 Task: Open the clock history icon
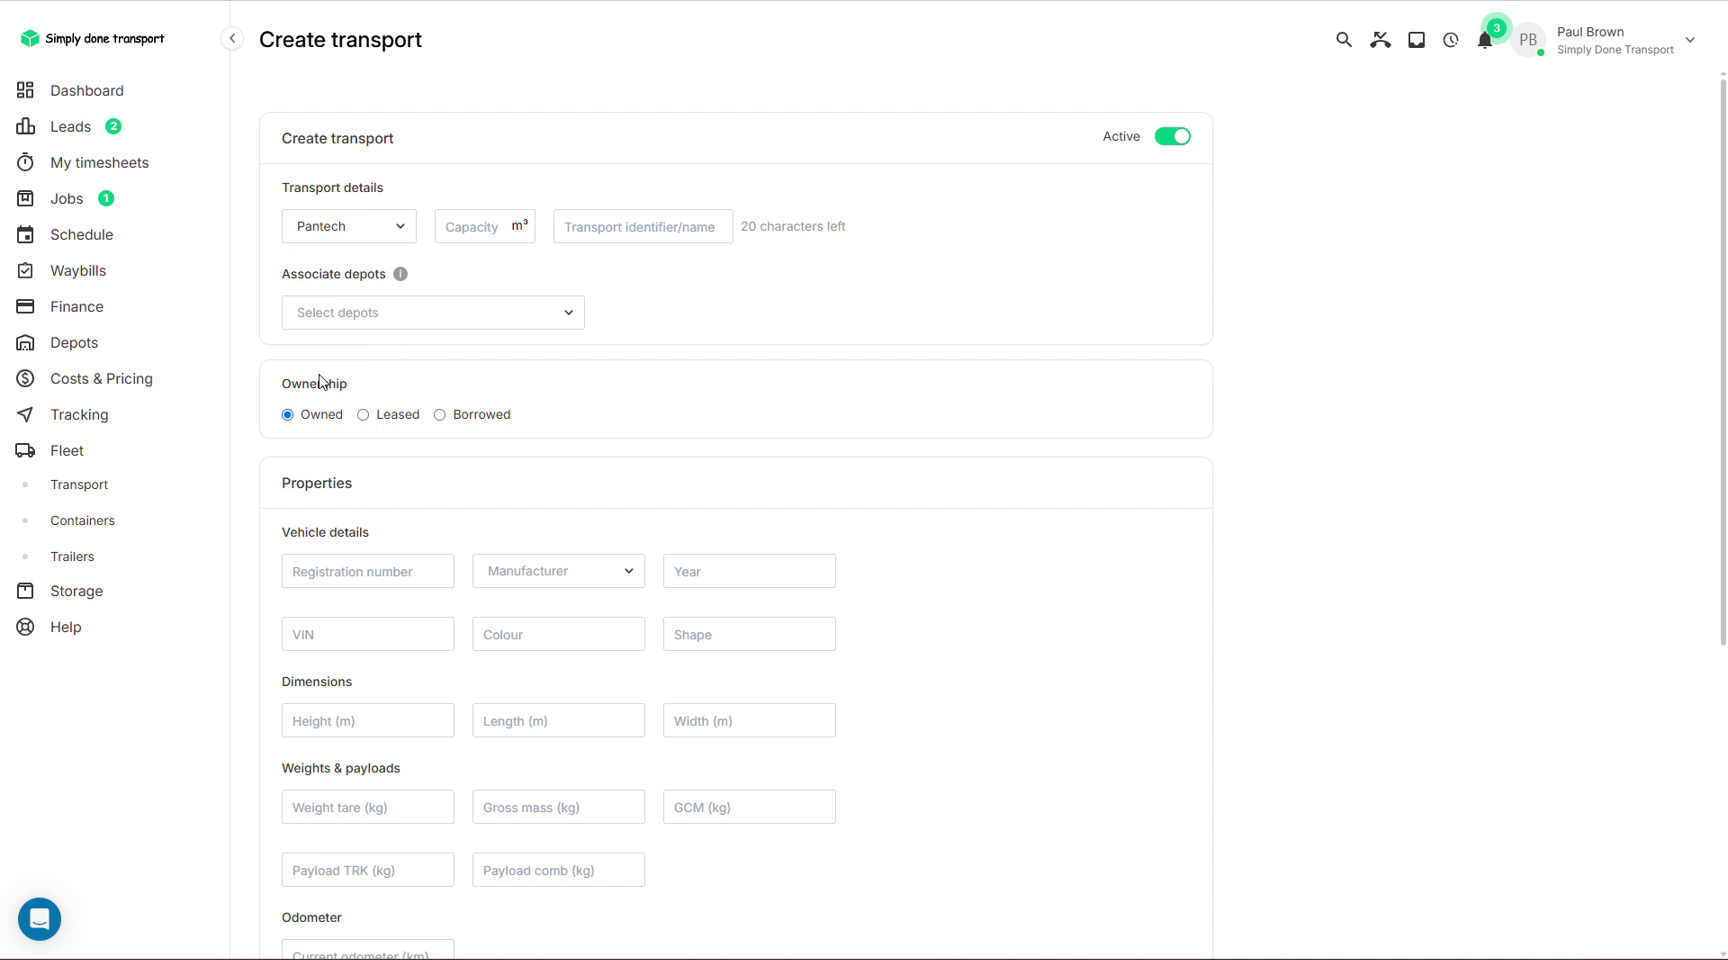pos(1450,40)
